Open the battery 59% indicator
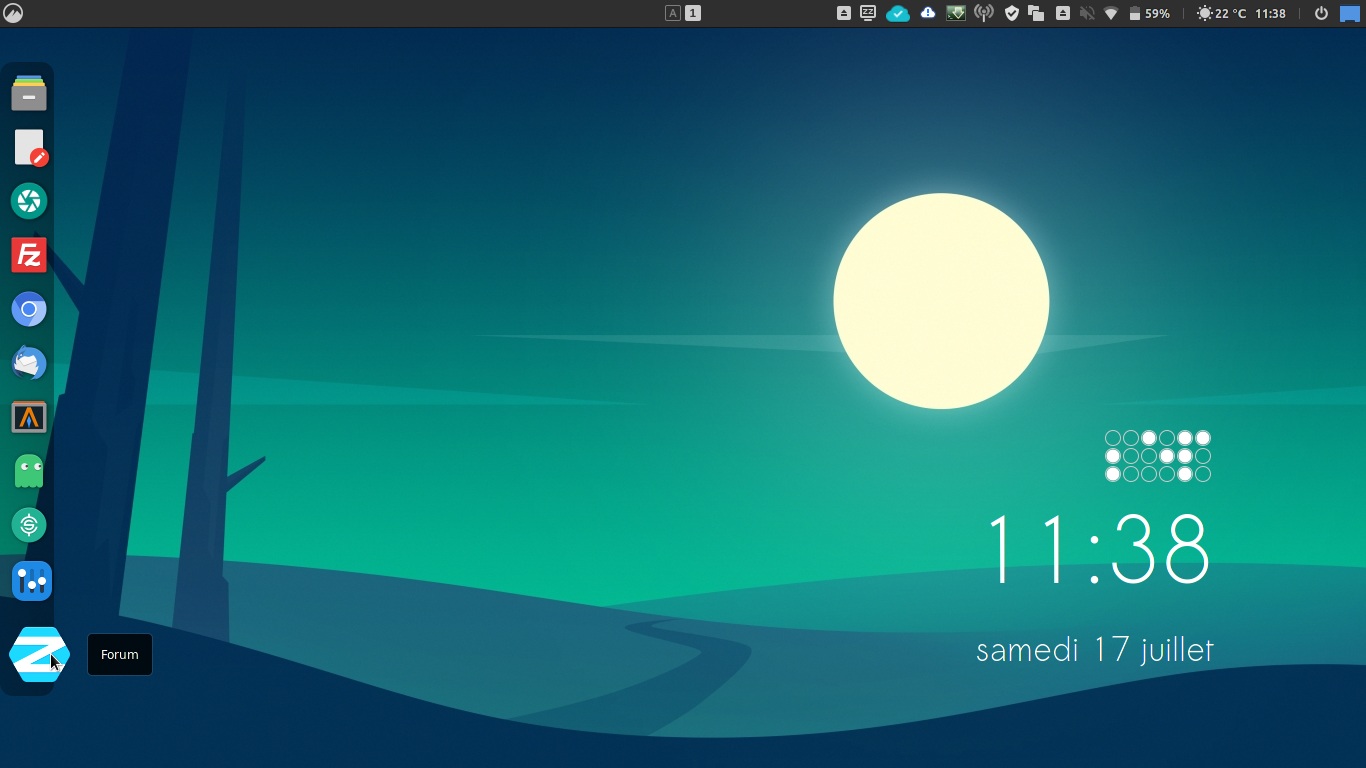This screenshot has height=768, width=1366. point(1149,14)
